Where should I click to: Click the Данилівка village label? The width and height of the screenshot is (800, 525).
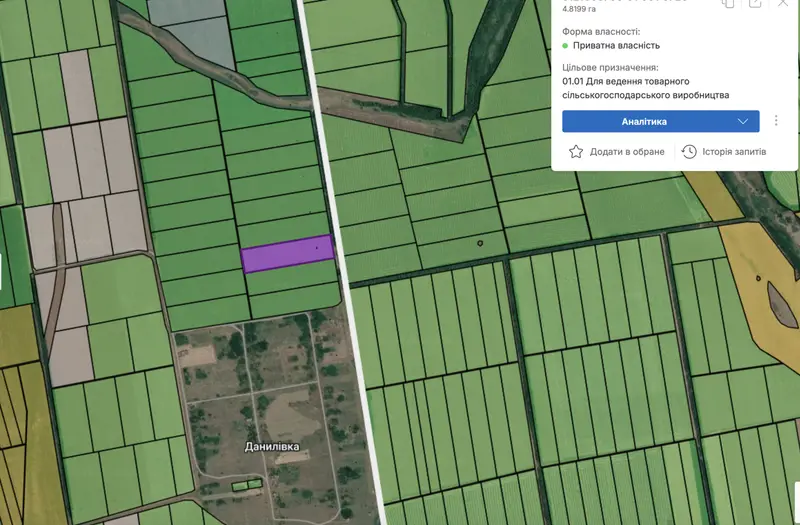272,446
